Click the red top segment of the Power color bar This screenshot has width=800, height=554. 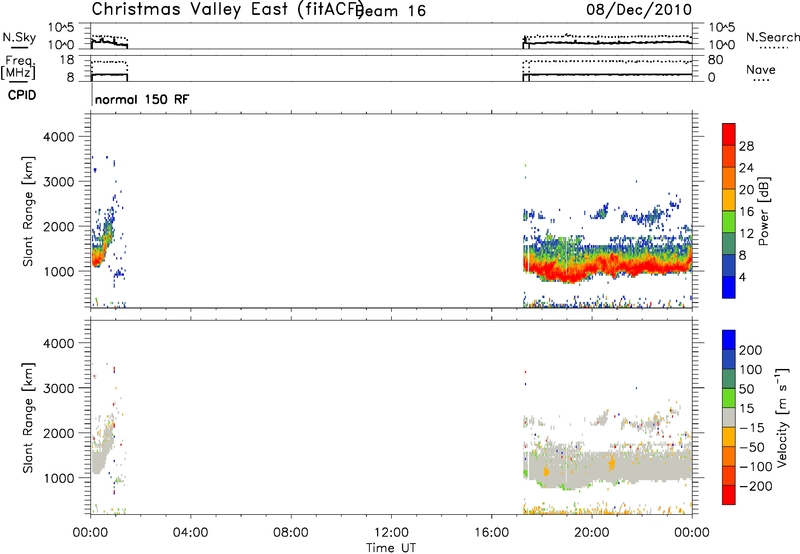pos(729,135)
